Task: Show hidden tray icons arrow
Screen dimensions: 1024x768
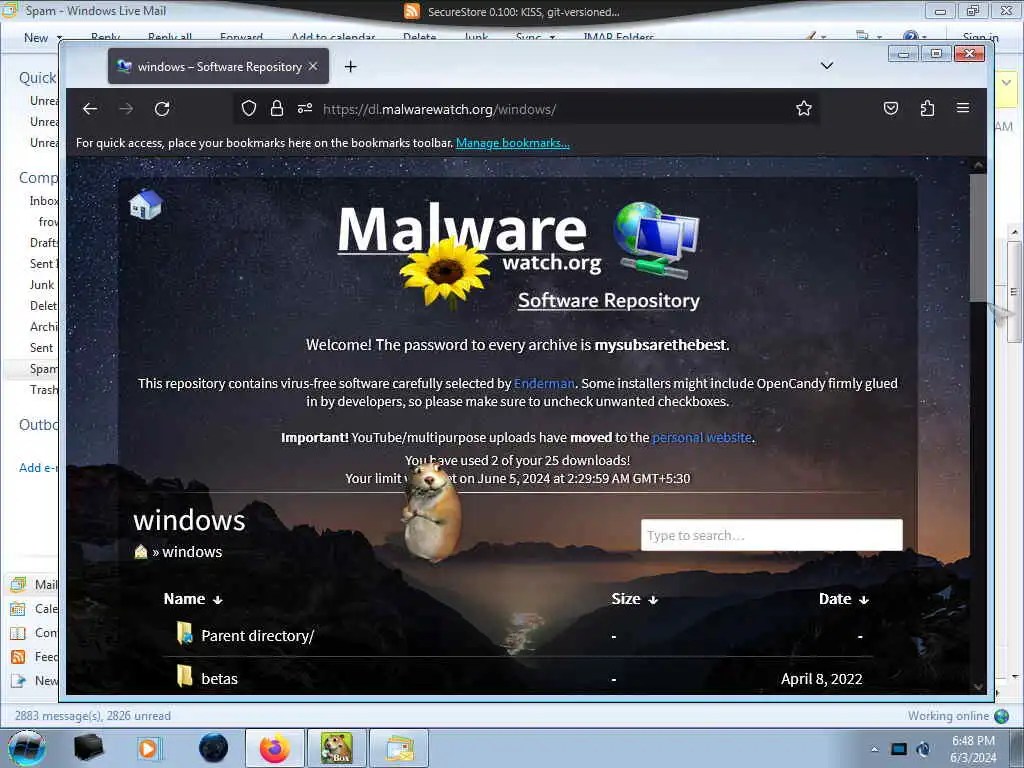Action: pyautogui.click(x=874, y=749)
